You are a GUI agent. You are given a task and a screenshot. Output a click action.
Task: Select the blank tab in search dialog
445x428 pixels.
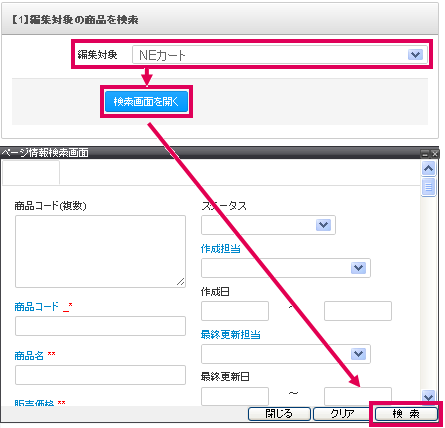pyautogui.click(x=31, y=172)
